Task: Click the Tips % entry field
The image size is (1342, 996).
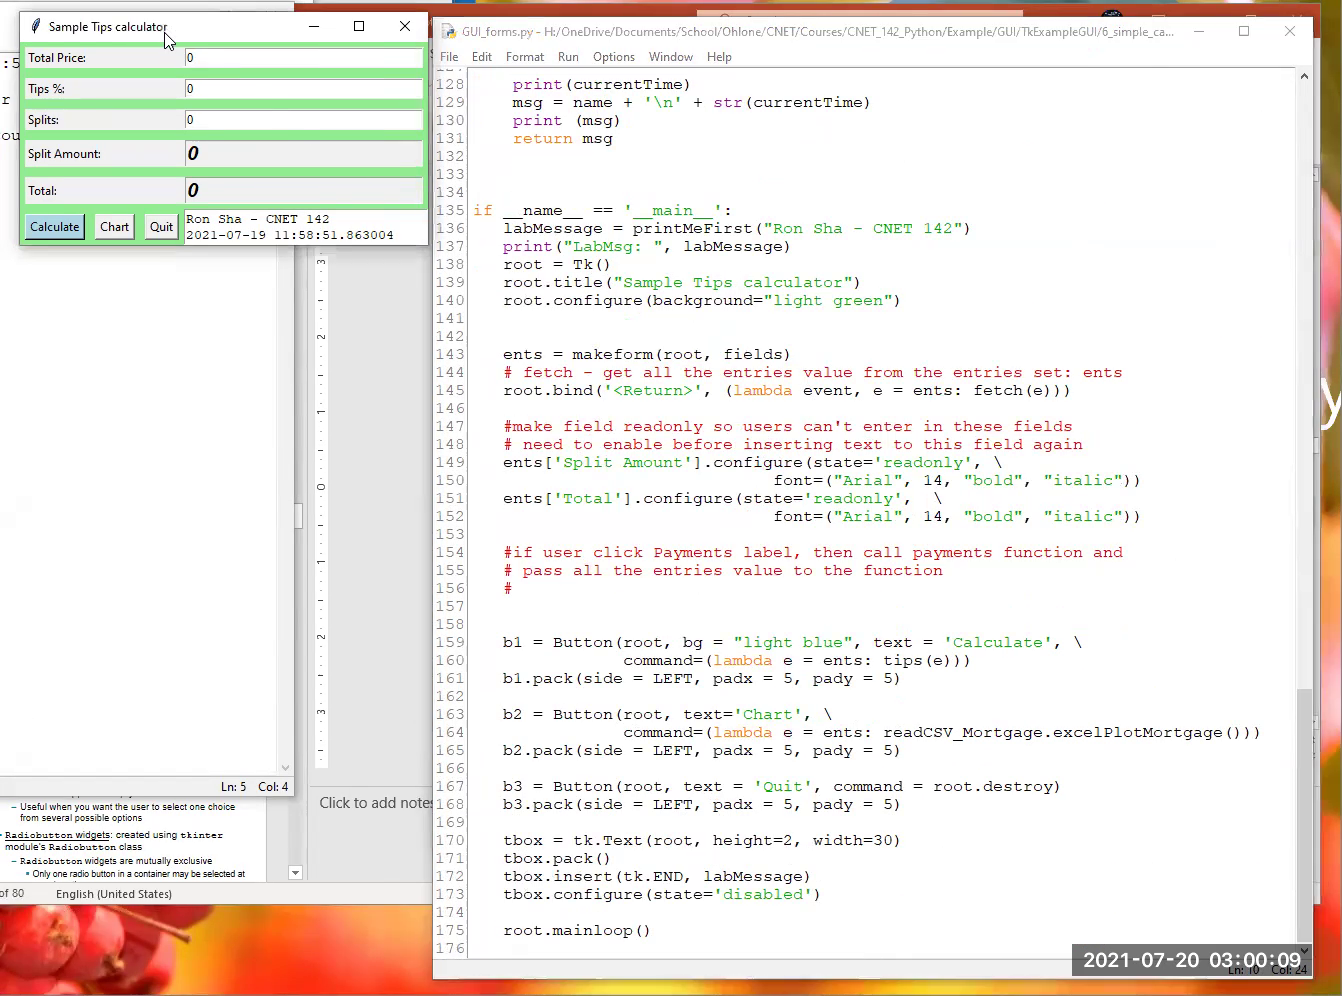Action: 303,88
